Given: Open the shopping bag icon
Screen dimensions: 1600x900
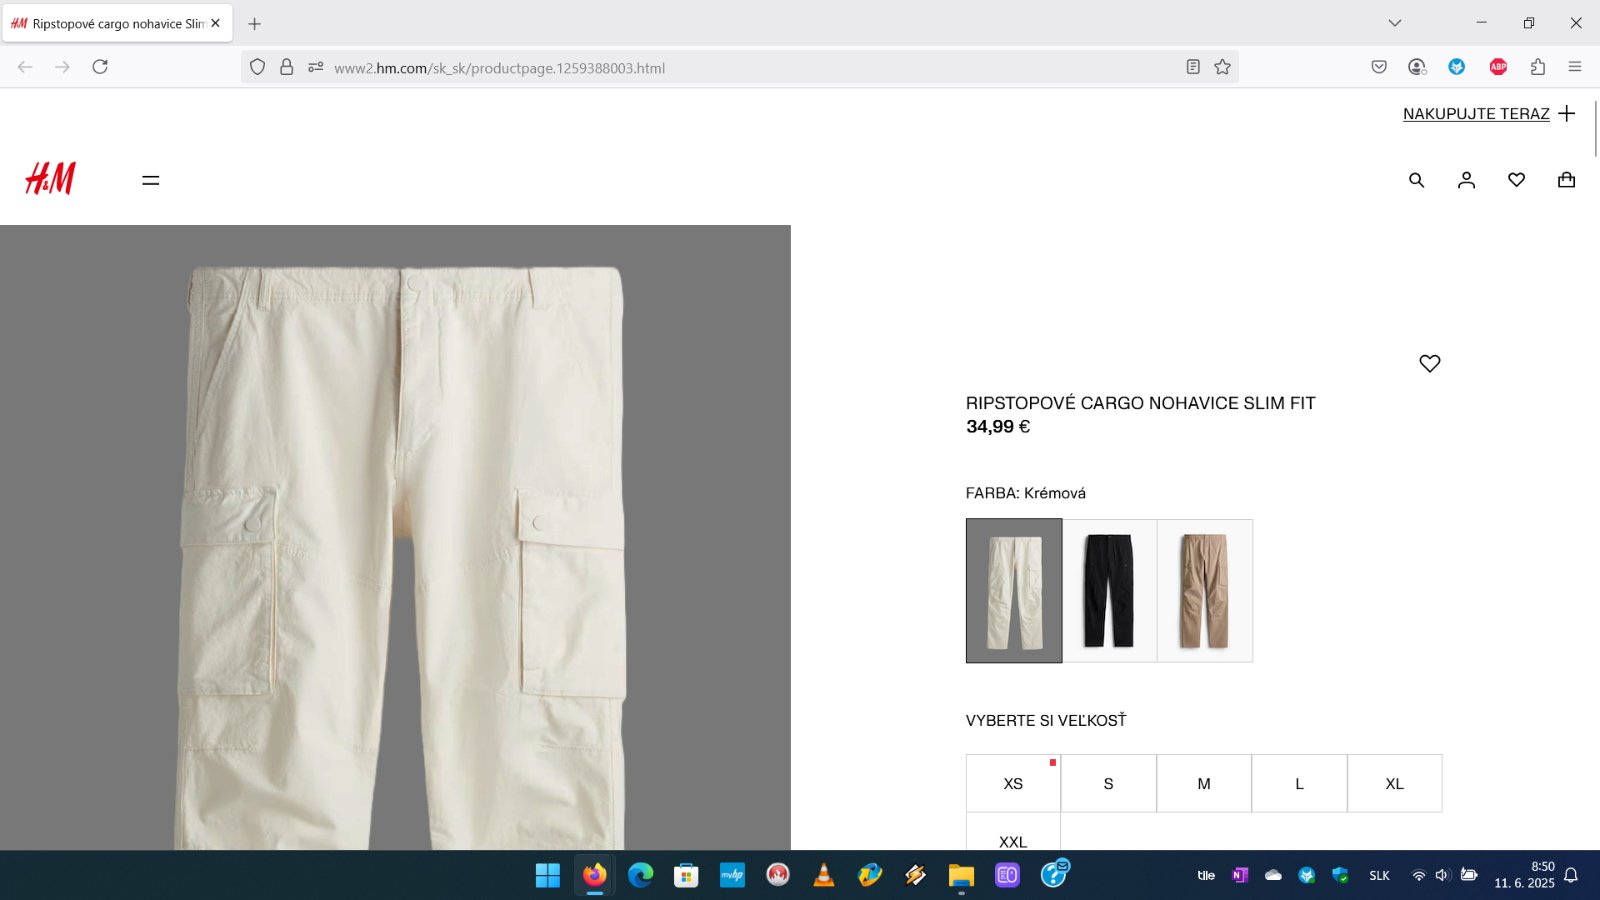Looking at the screenshot, I should [1566, 180].
